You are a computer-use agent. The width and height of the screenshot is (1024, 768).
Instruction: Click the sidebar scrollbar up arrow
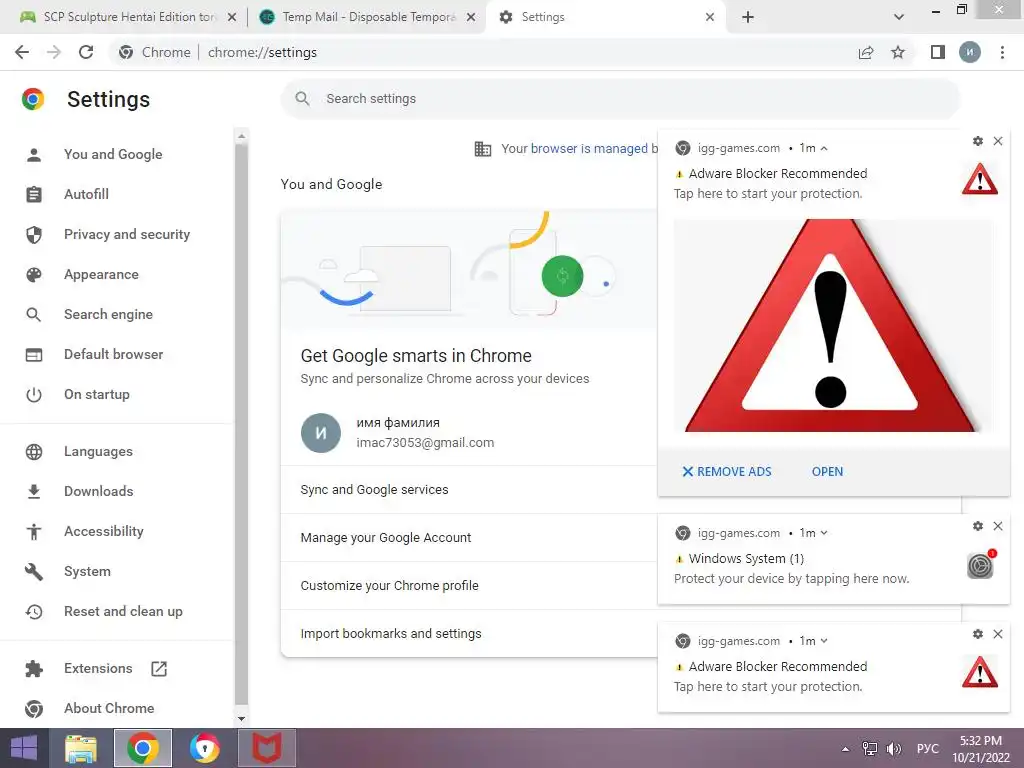click(x=241, y=136)
